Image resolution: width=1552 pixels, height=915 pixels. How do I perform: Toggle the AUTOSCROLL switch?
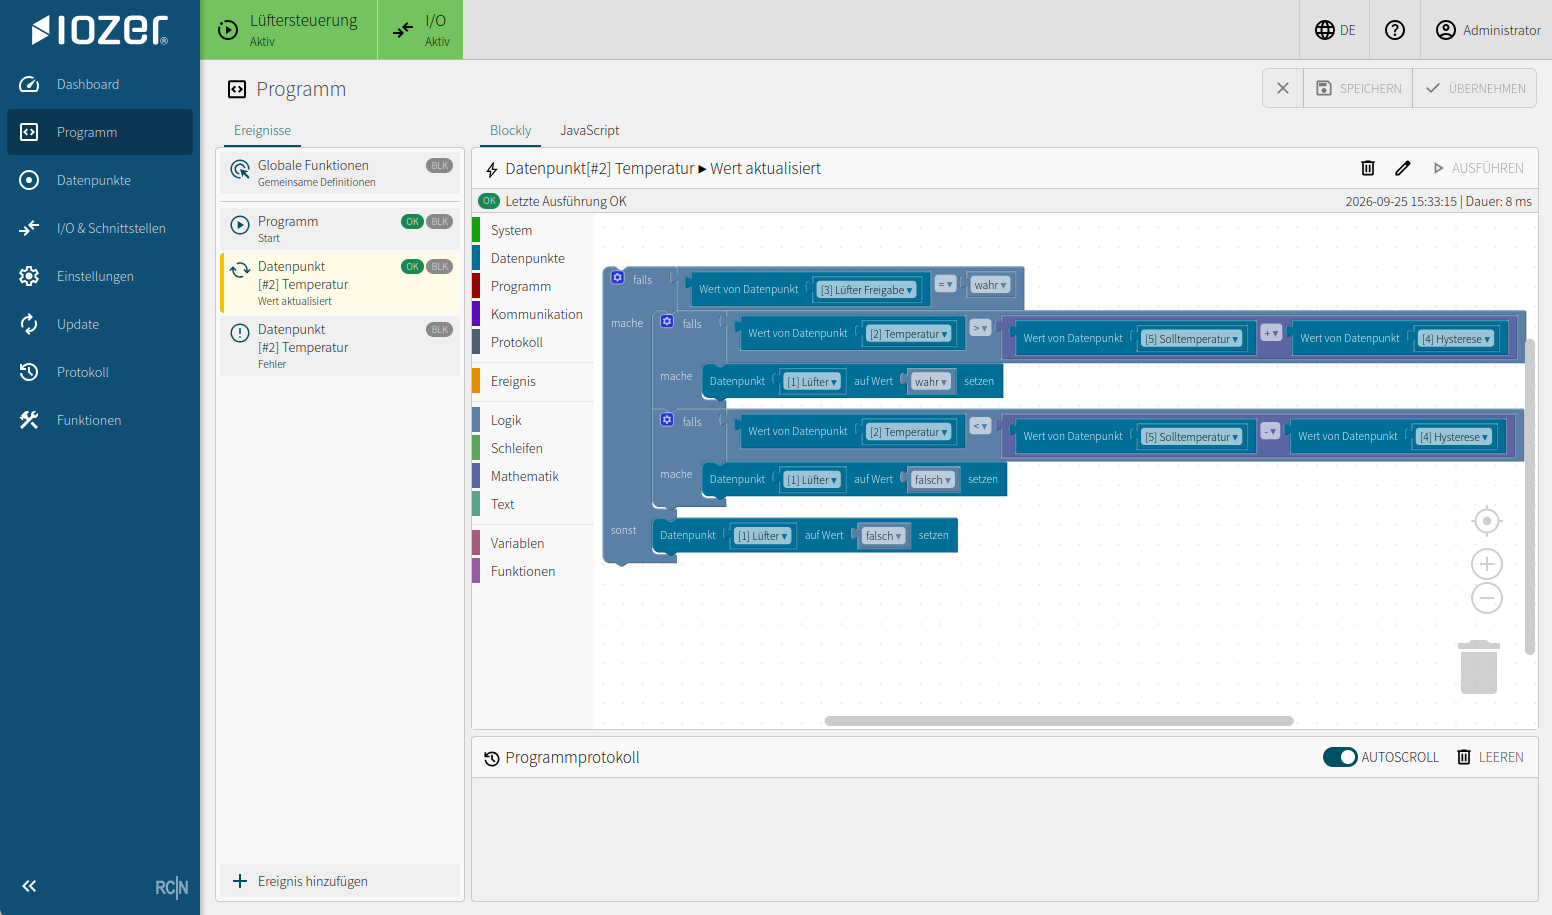pyautogui.click(x=1340, y=757)
